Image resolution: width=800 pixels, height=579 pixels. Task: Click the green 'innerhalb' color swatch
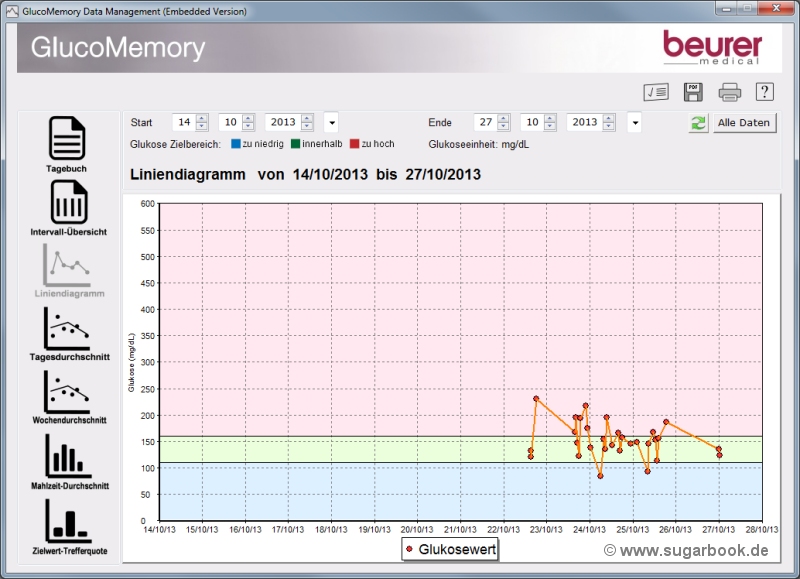tap(295, 144)
